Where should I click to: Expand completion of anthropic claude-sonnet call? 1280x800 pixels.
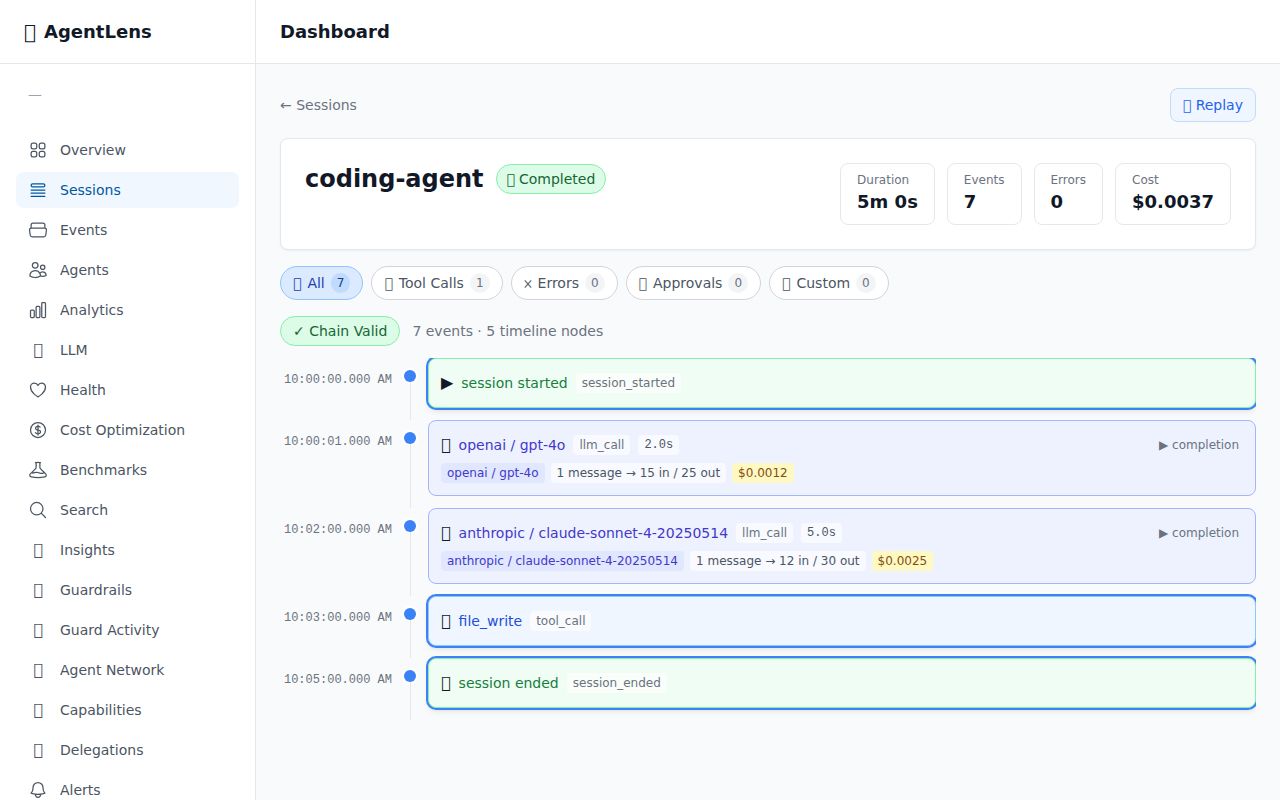[1198, 533]
